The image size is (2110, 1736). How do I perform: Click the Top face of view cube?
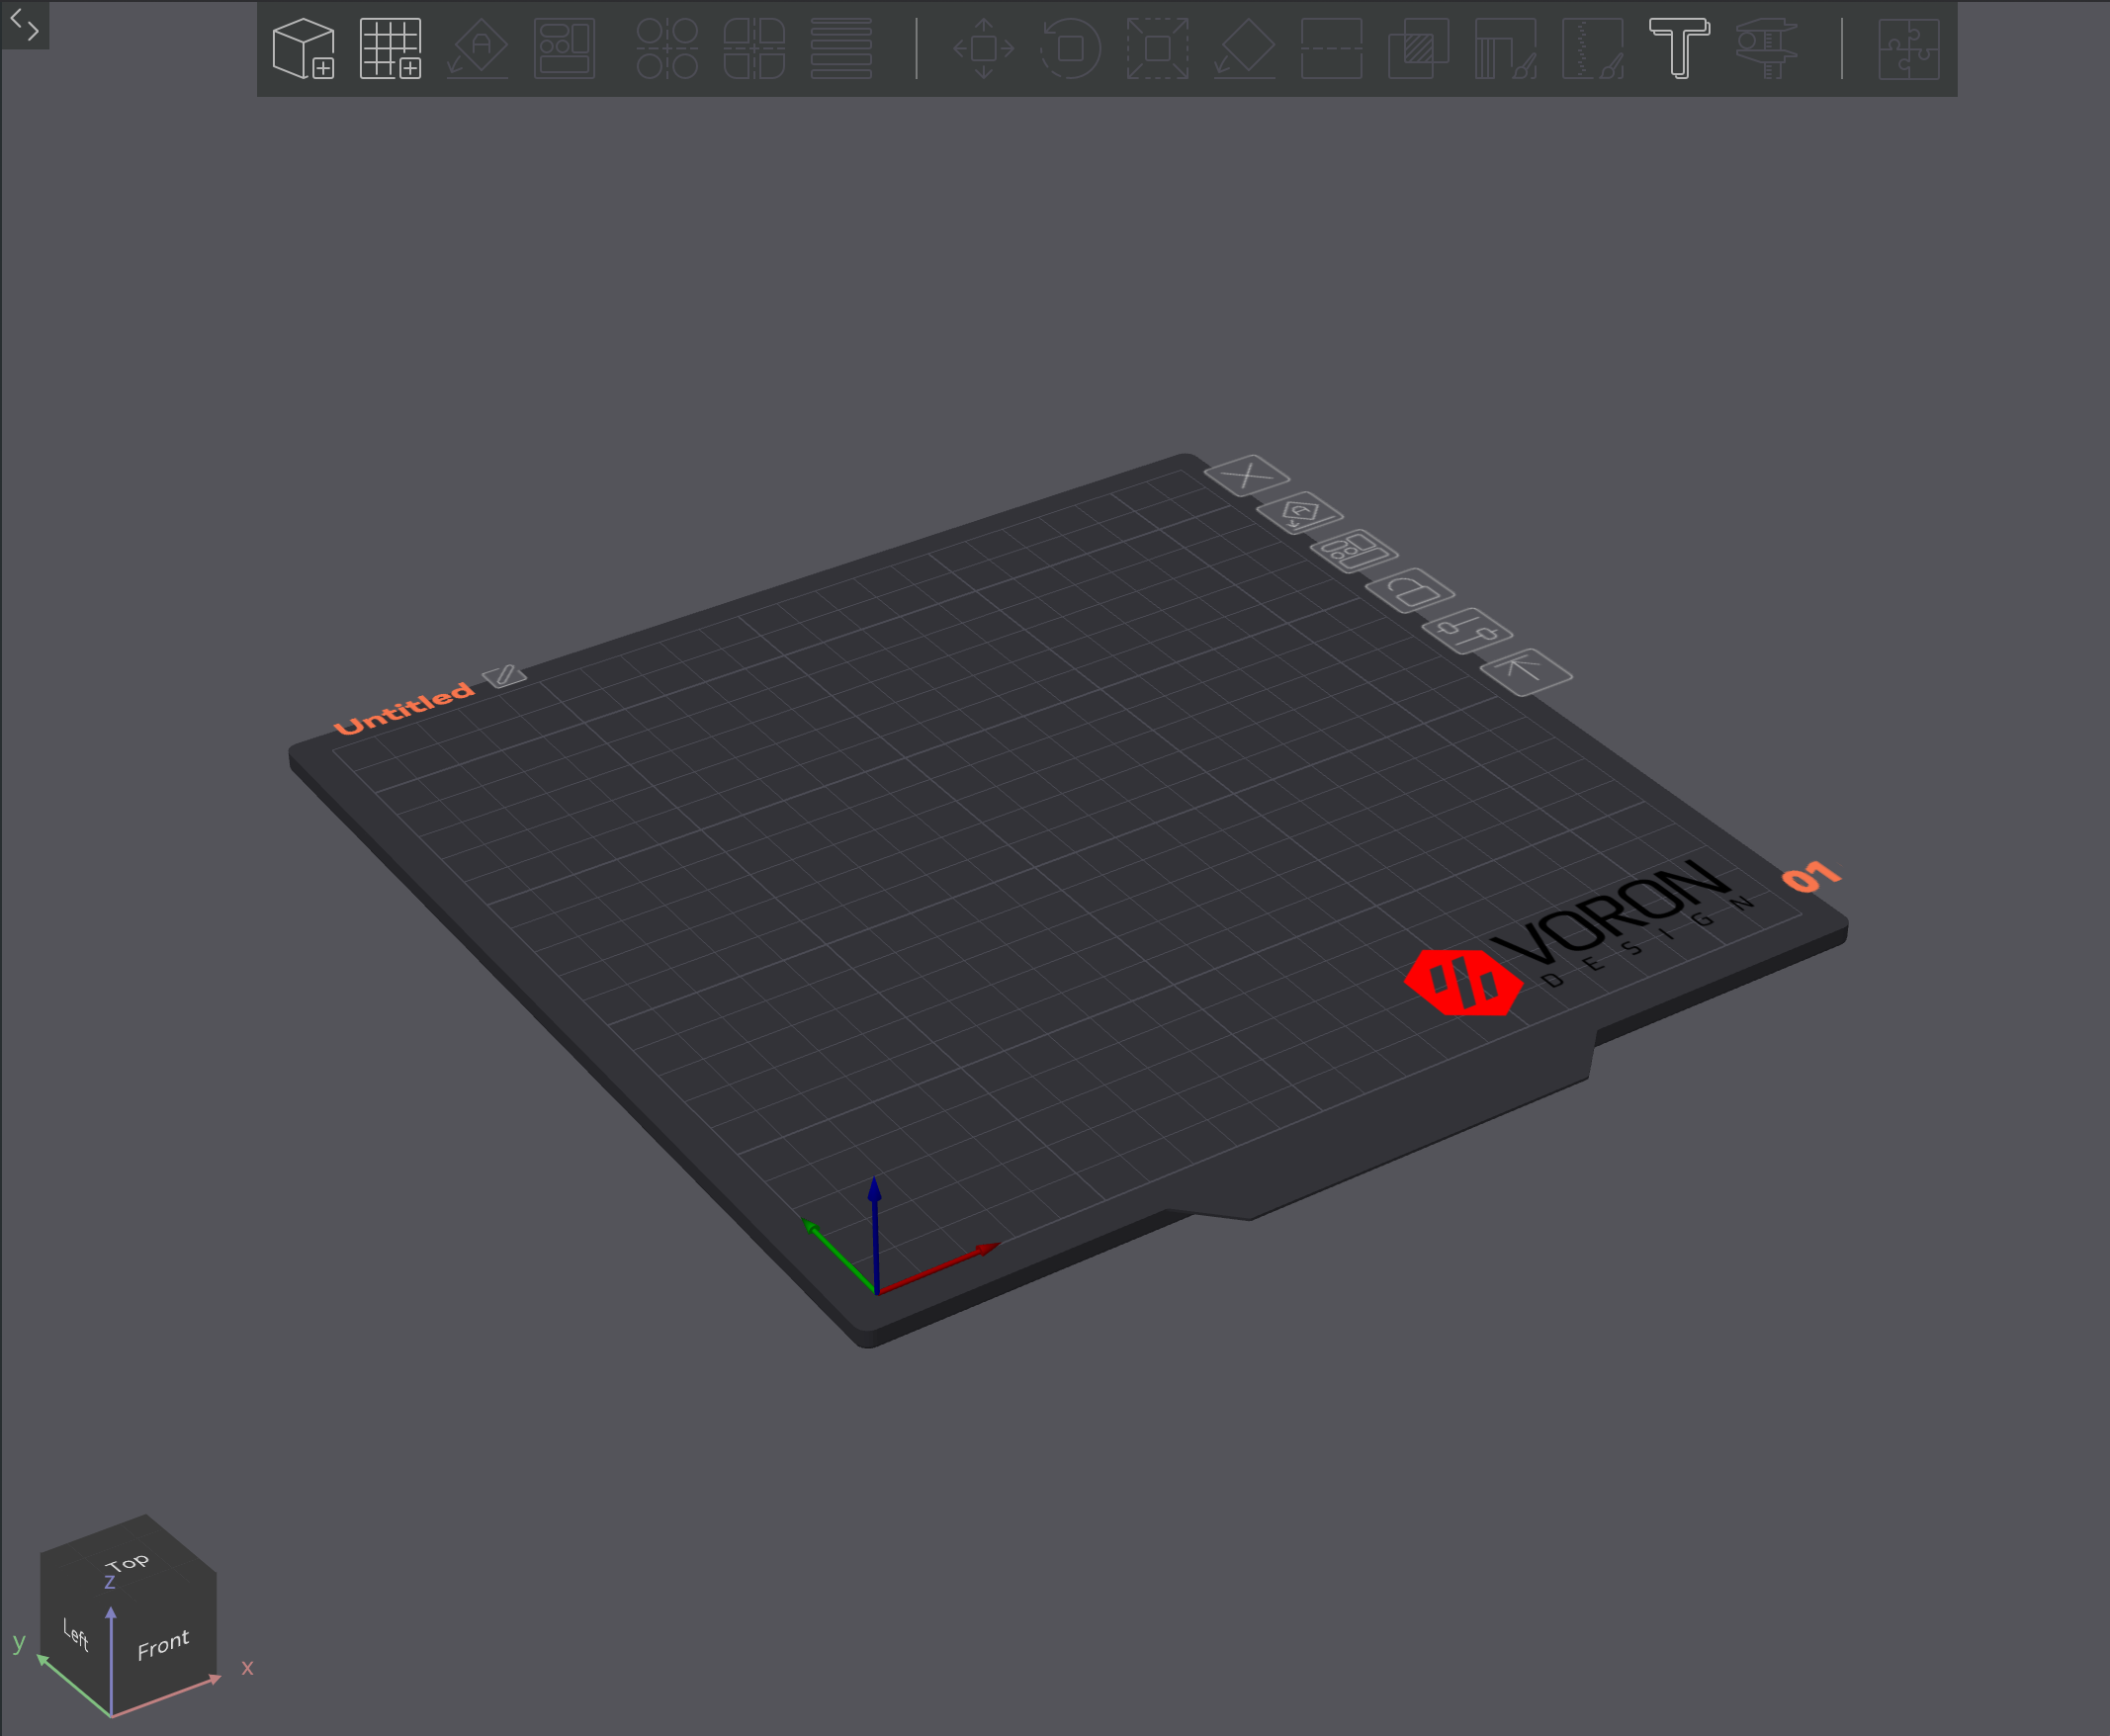[128, 1563]
